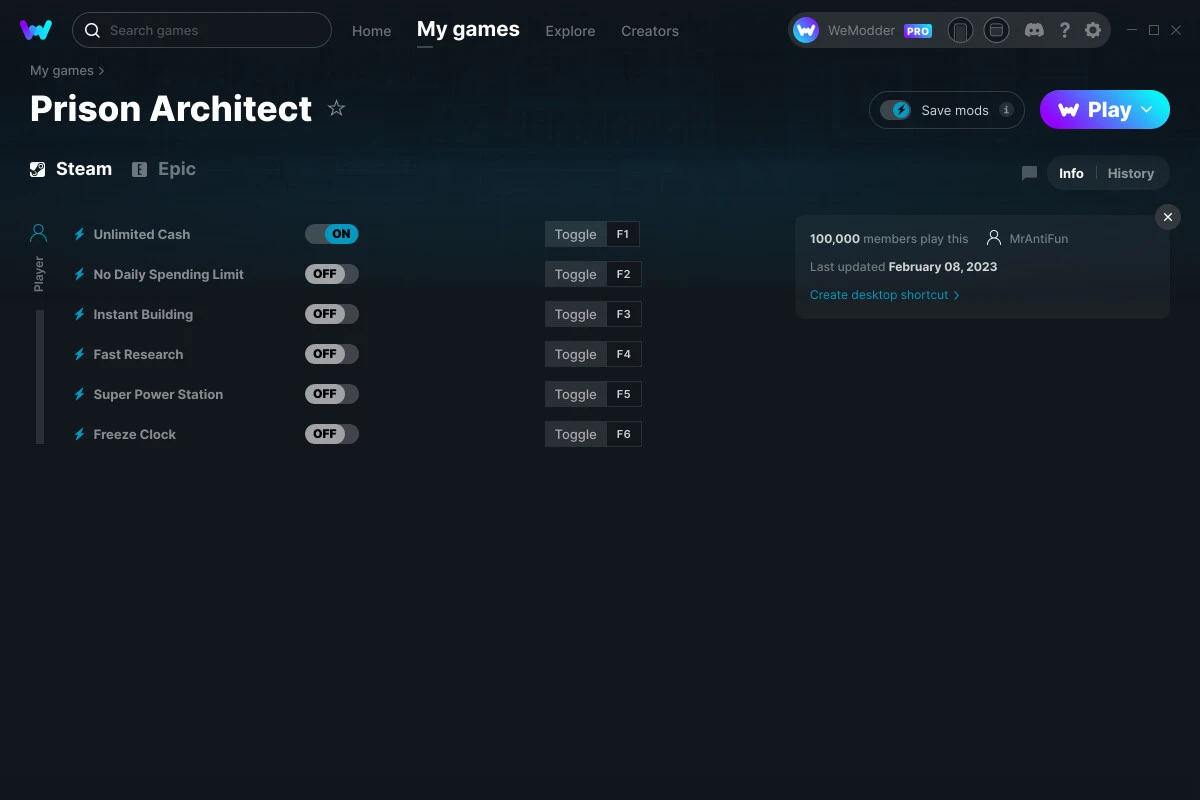Click lightning icon beside Unlimited Cash

pyautogui.click(x=79, y=234)
